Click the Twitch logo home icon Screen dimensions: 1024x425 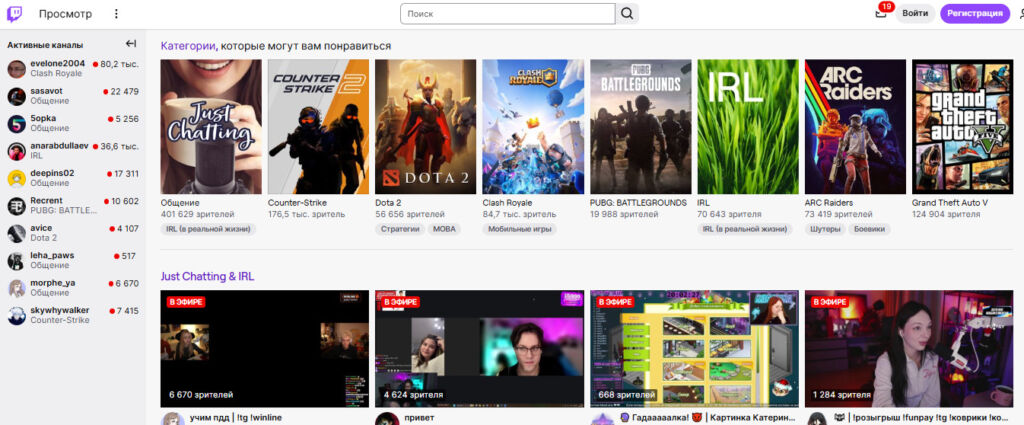tap(16, 14)
